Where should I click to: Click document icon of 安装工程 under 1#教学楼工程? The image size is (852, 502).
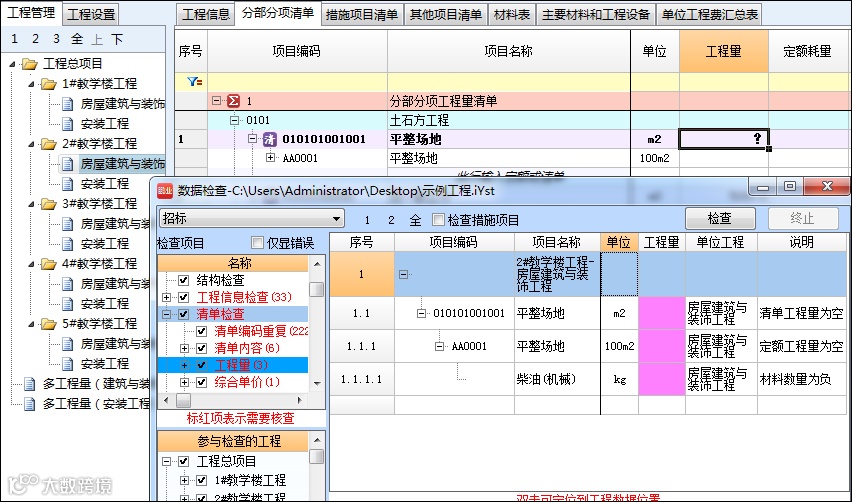tap(67, 124)
